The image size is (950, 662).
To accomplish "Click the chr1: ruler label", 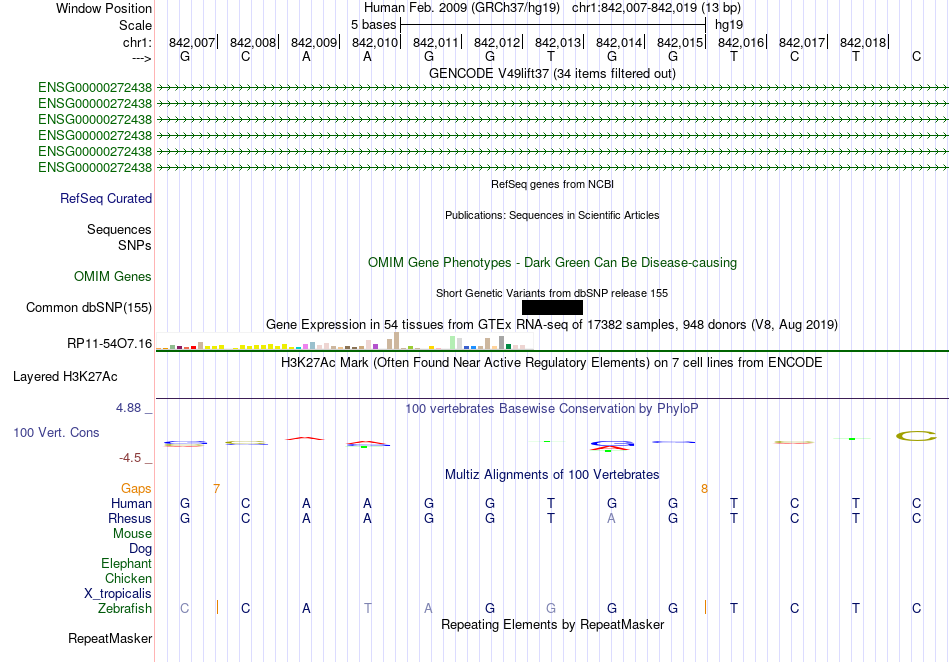I will (x=138, y=42).
